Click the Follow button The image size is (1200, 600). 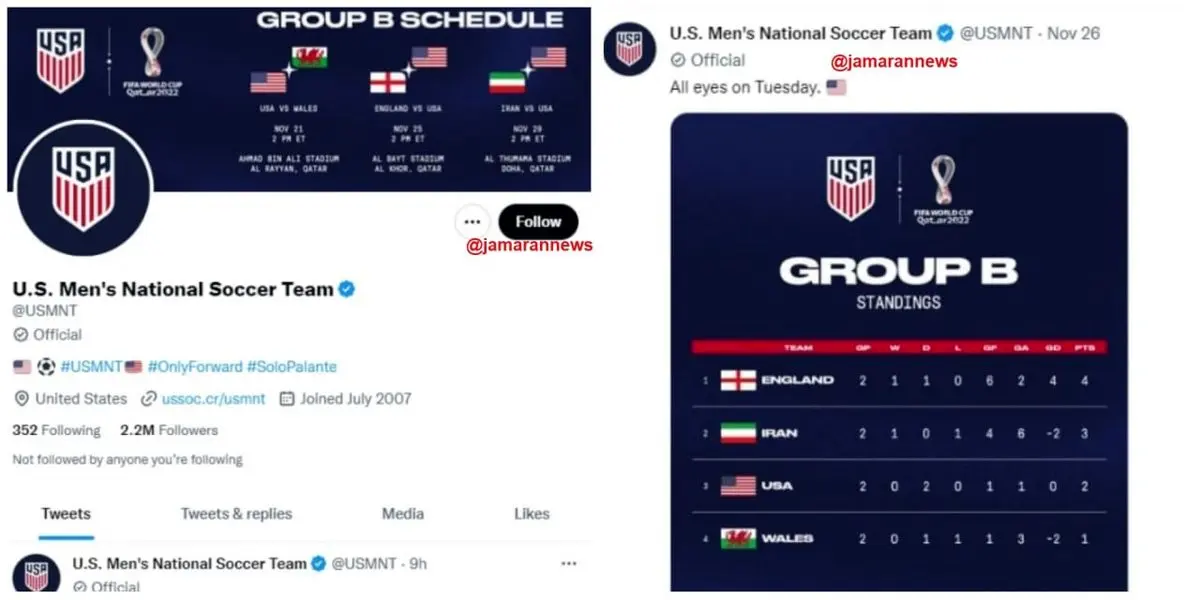tap(538, 221)
